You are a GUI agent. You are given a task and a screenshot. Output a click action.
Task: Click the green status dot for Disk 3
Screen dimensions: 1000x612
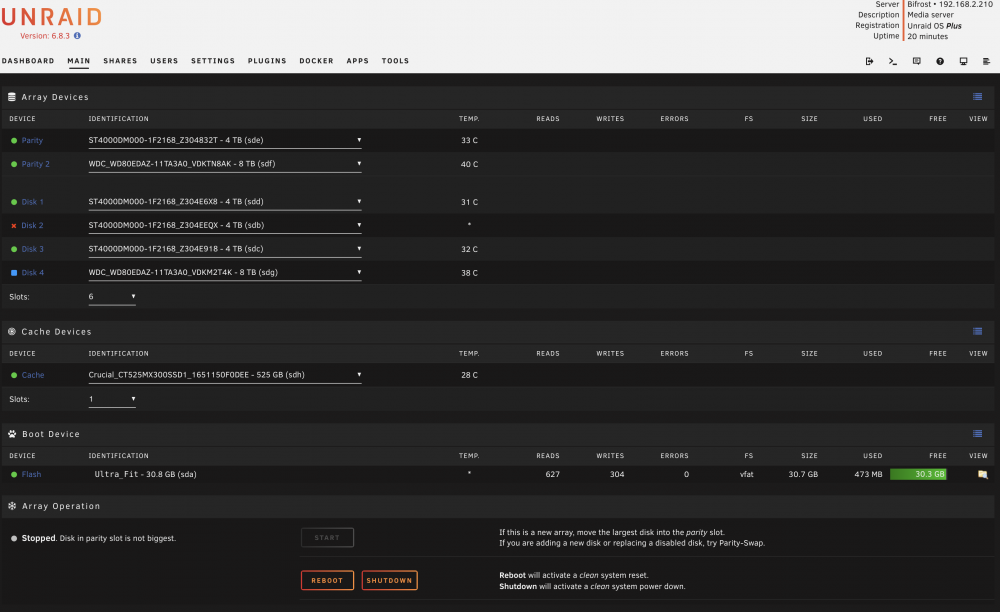click(14, 249)
